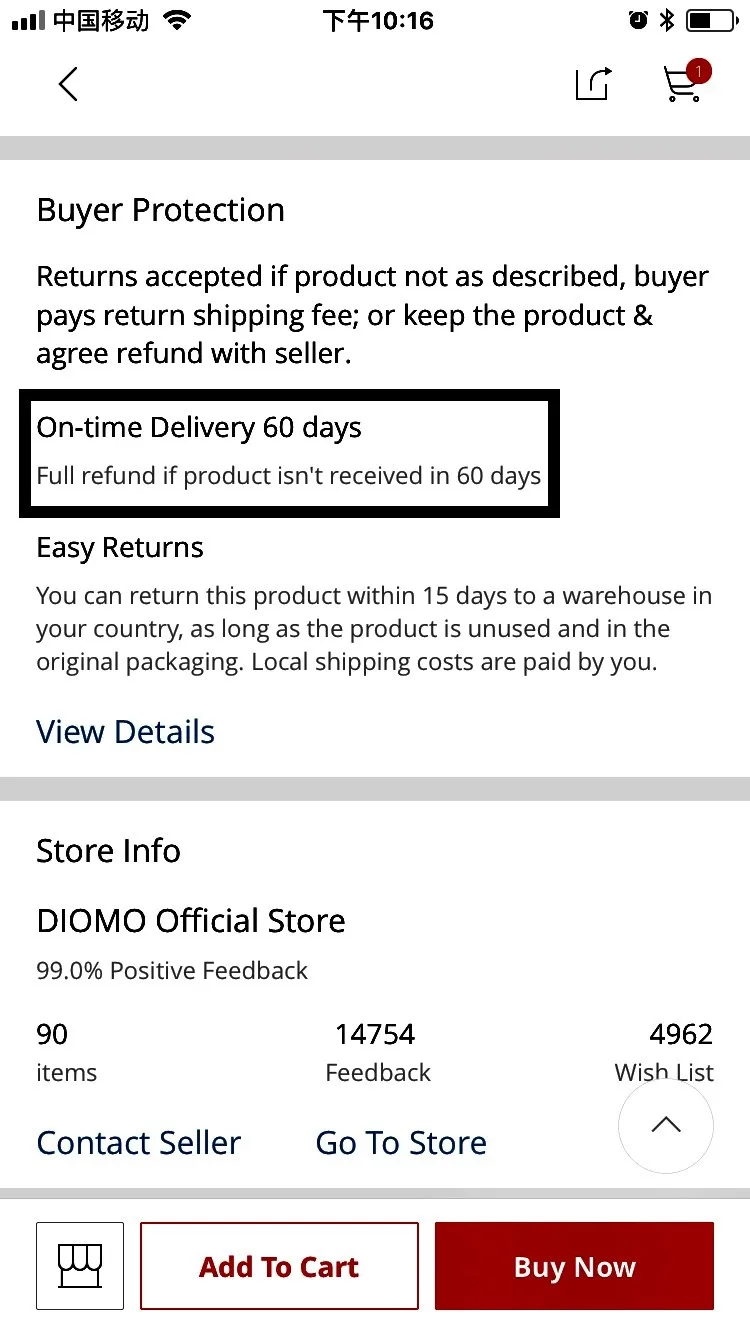Tap the 4962 Wish List count

coord(664,1052)
